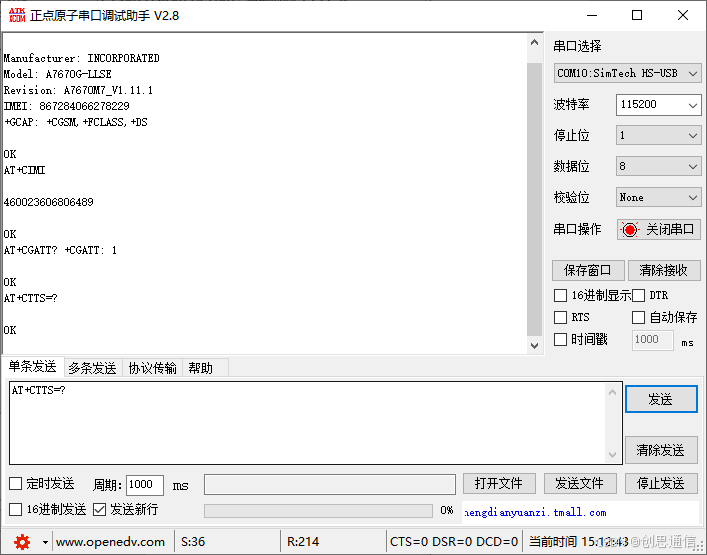This screenshot has height=555, width=707.
Task: Enable the 定时发送 checkbox
Action: pos(15,484)
